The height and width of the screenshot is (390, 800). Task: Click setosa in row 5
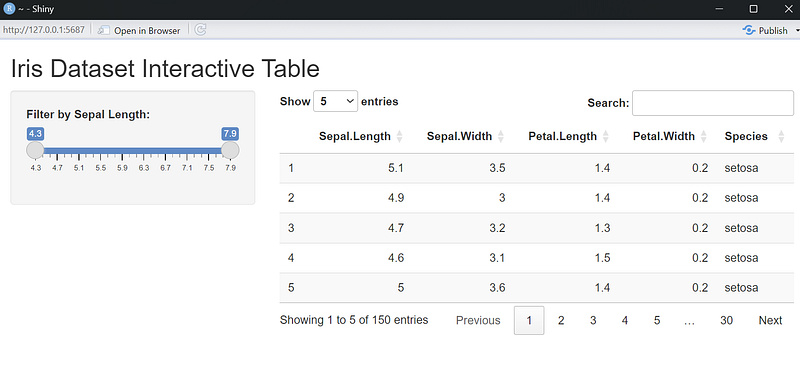click(741, 288)
